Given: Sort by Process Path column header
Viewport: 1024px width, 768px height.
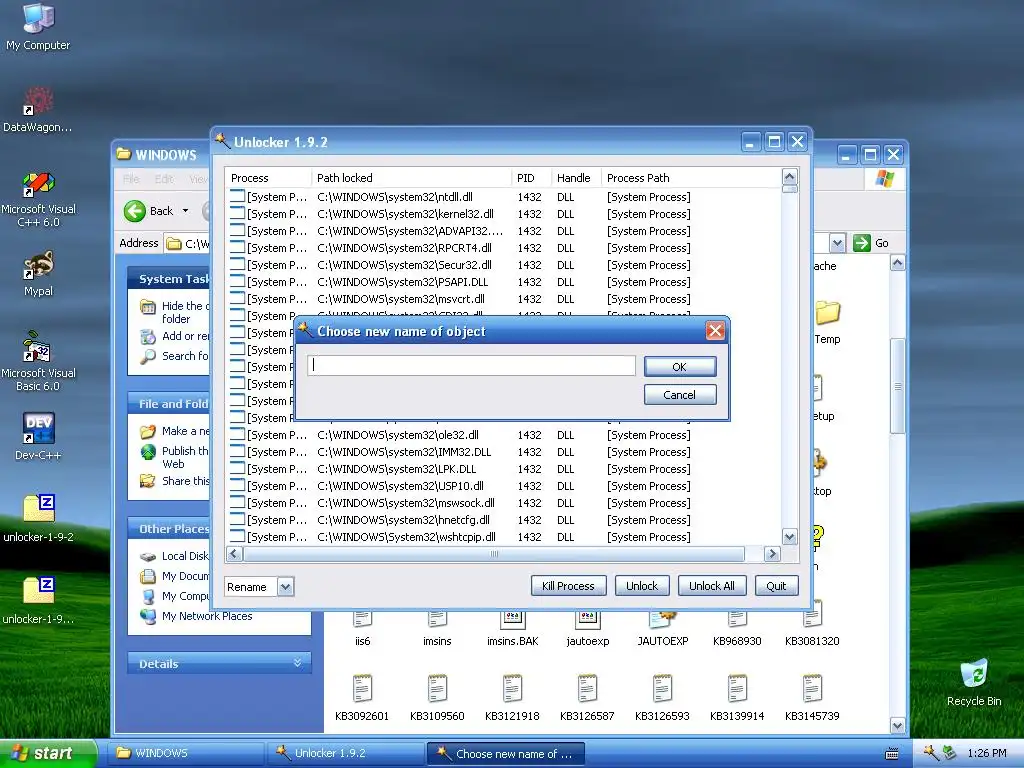Looking at the screenshot, I should click(691, 178).
